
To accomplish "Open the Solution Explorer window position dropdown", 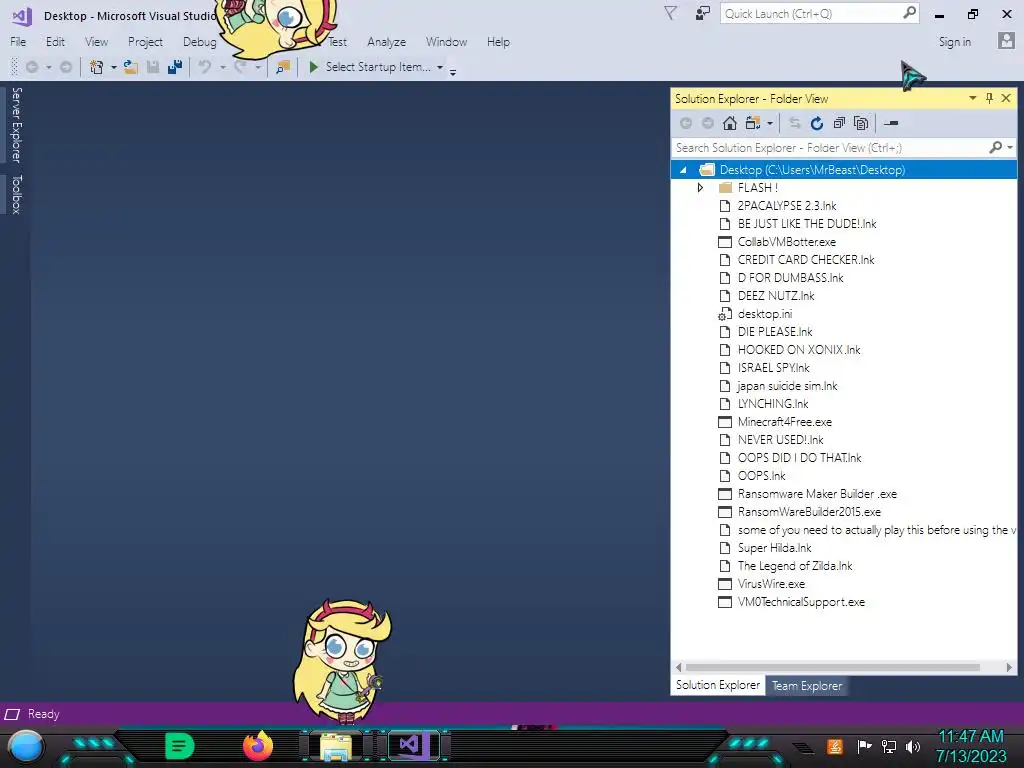I will point(972,98).
